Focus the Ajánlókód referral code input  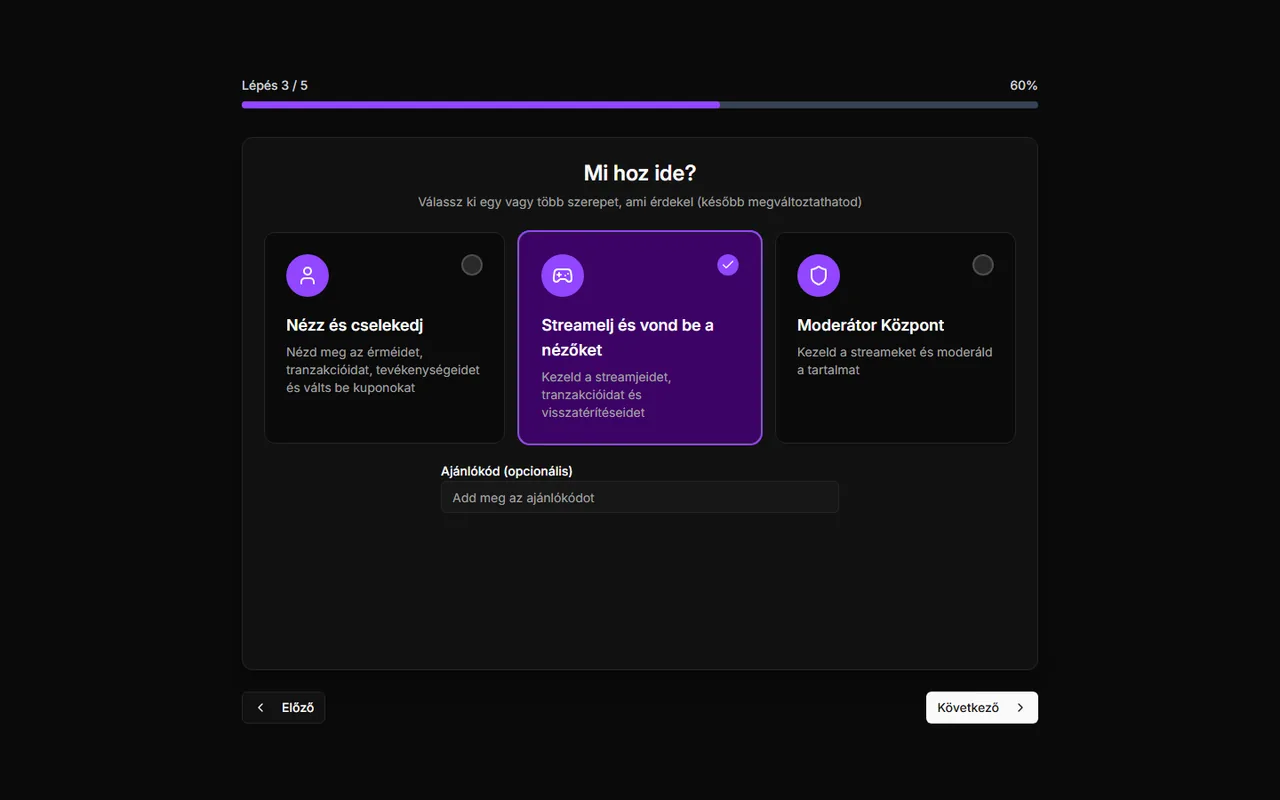(640, 497)
